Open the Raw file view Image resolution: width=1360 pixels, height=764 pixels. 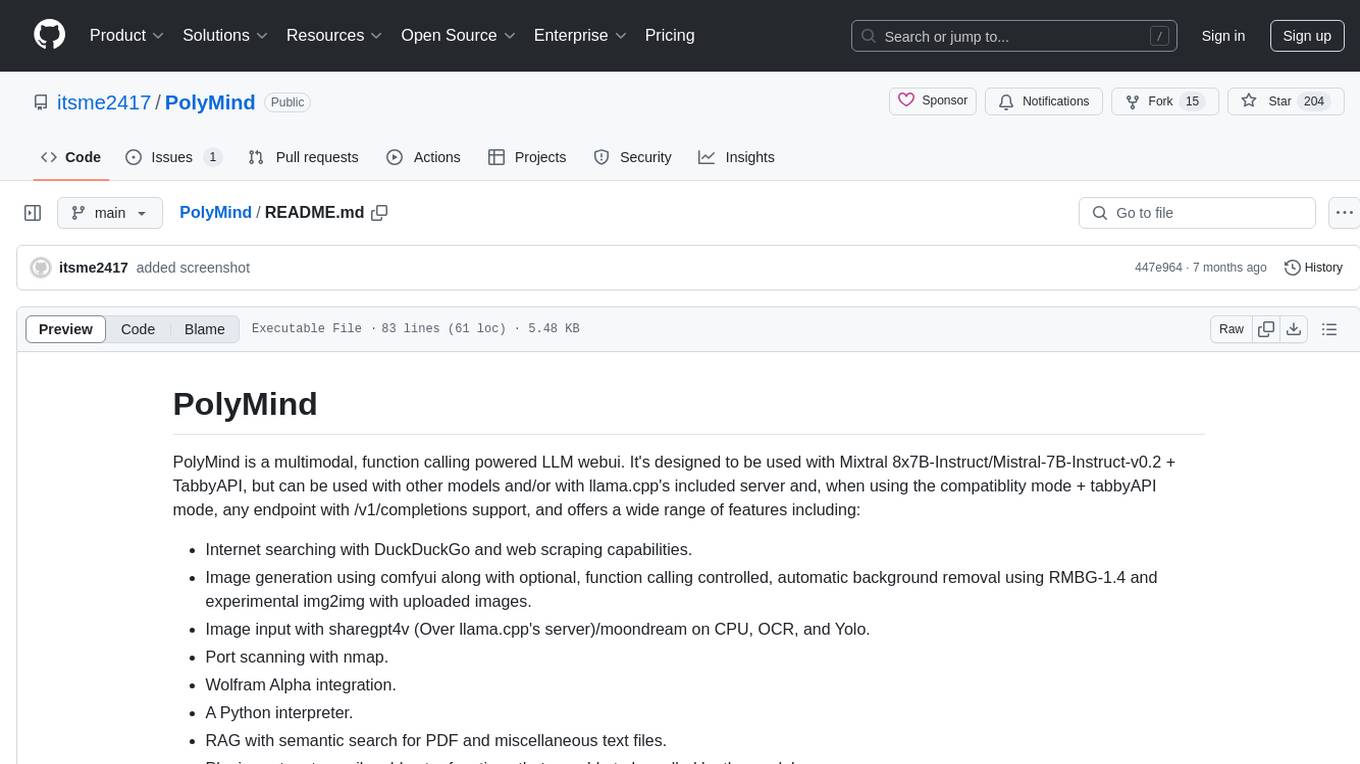click(x=1231, y=329)
